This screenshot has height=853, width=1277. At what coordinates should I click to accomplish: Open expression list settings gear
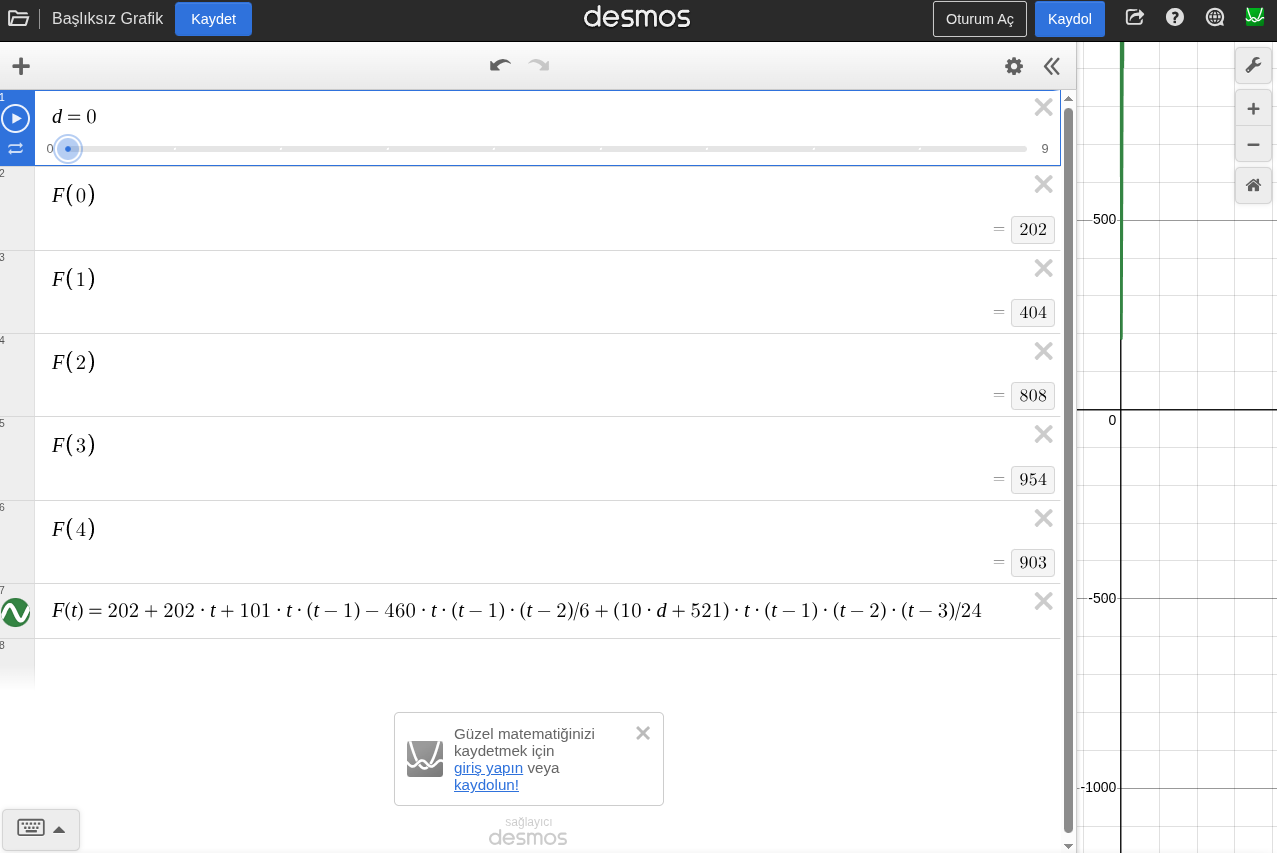pos(1014,66)
